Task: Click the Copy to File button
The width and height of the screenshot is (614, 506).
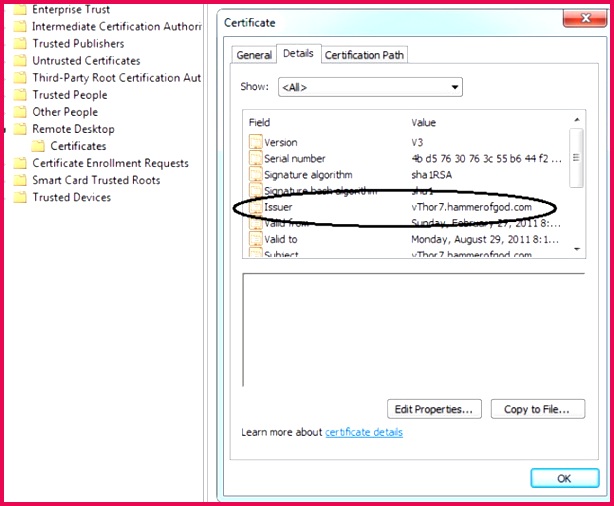Action: [538, 409]
